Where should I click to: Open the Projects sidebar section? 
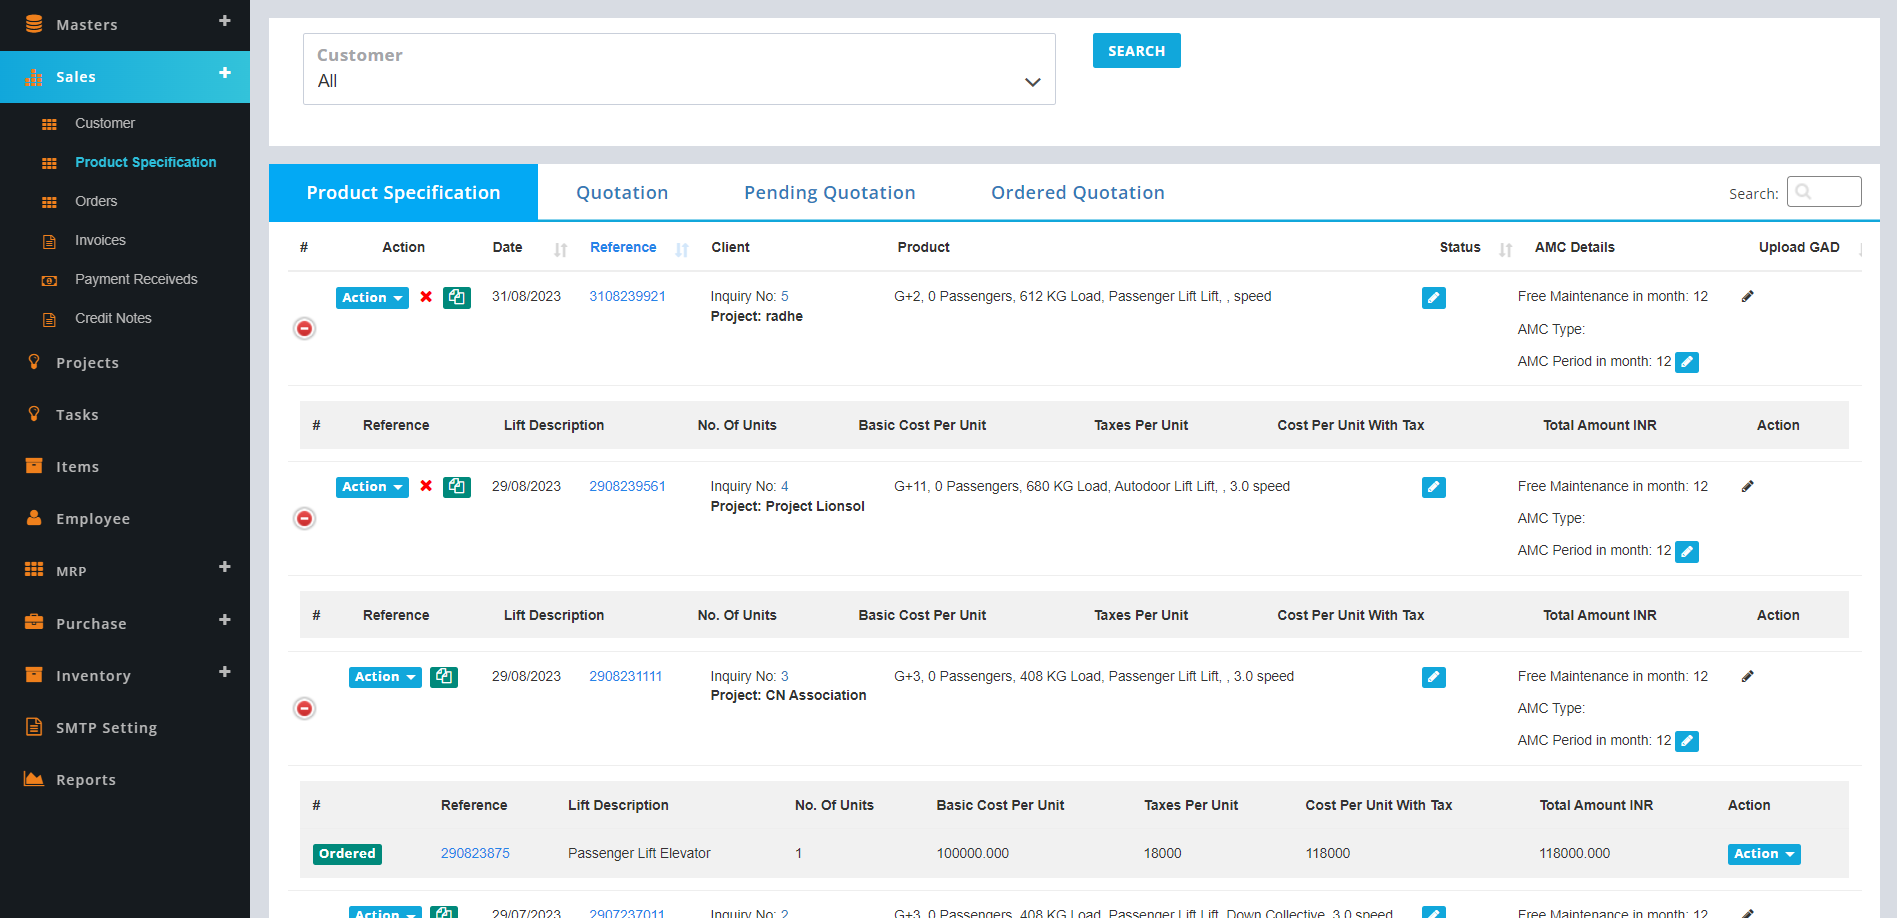click(87, 363)
